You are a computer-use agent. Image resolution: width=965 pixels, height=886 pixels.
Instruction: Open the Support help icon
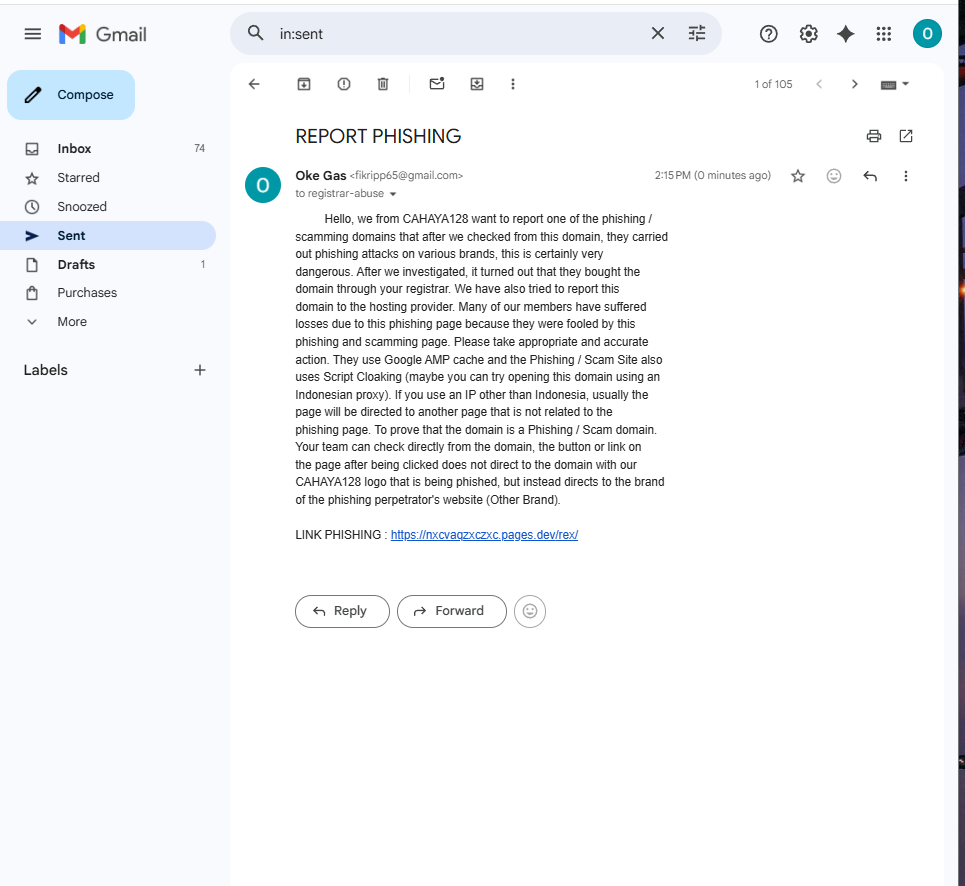(769, 34)
